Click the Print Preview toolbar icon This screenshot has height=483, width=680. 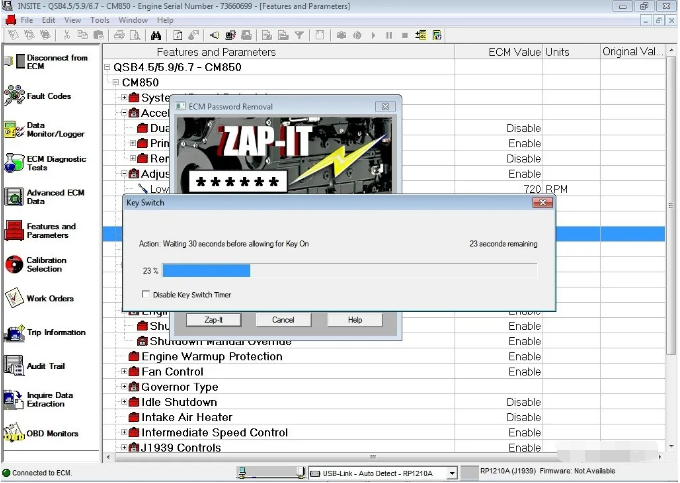pos(135,35)
